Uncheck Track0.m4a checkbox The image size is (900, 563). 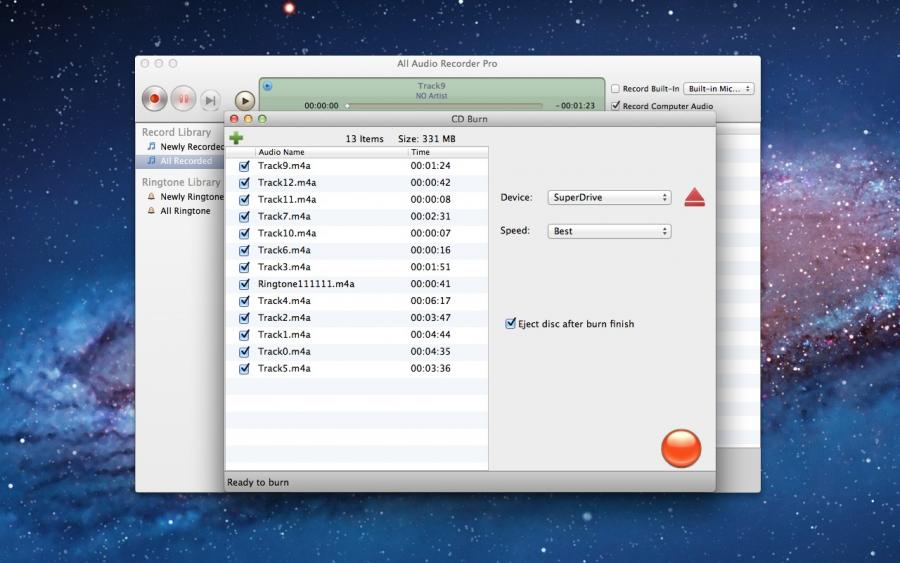click(x=245, y=352)
